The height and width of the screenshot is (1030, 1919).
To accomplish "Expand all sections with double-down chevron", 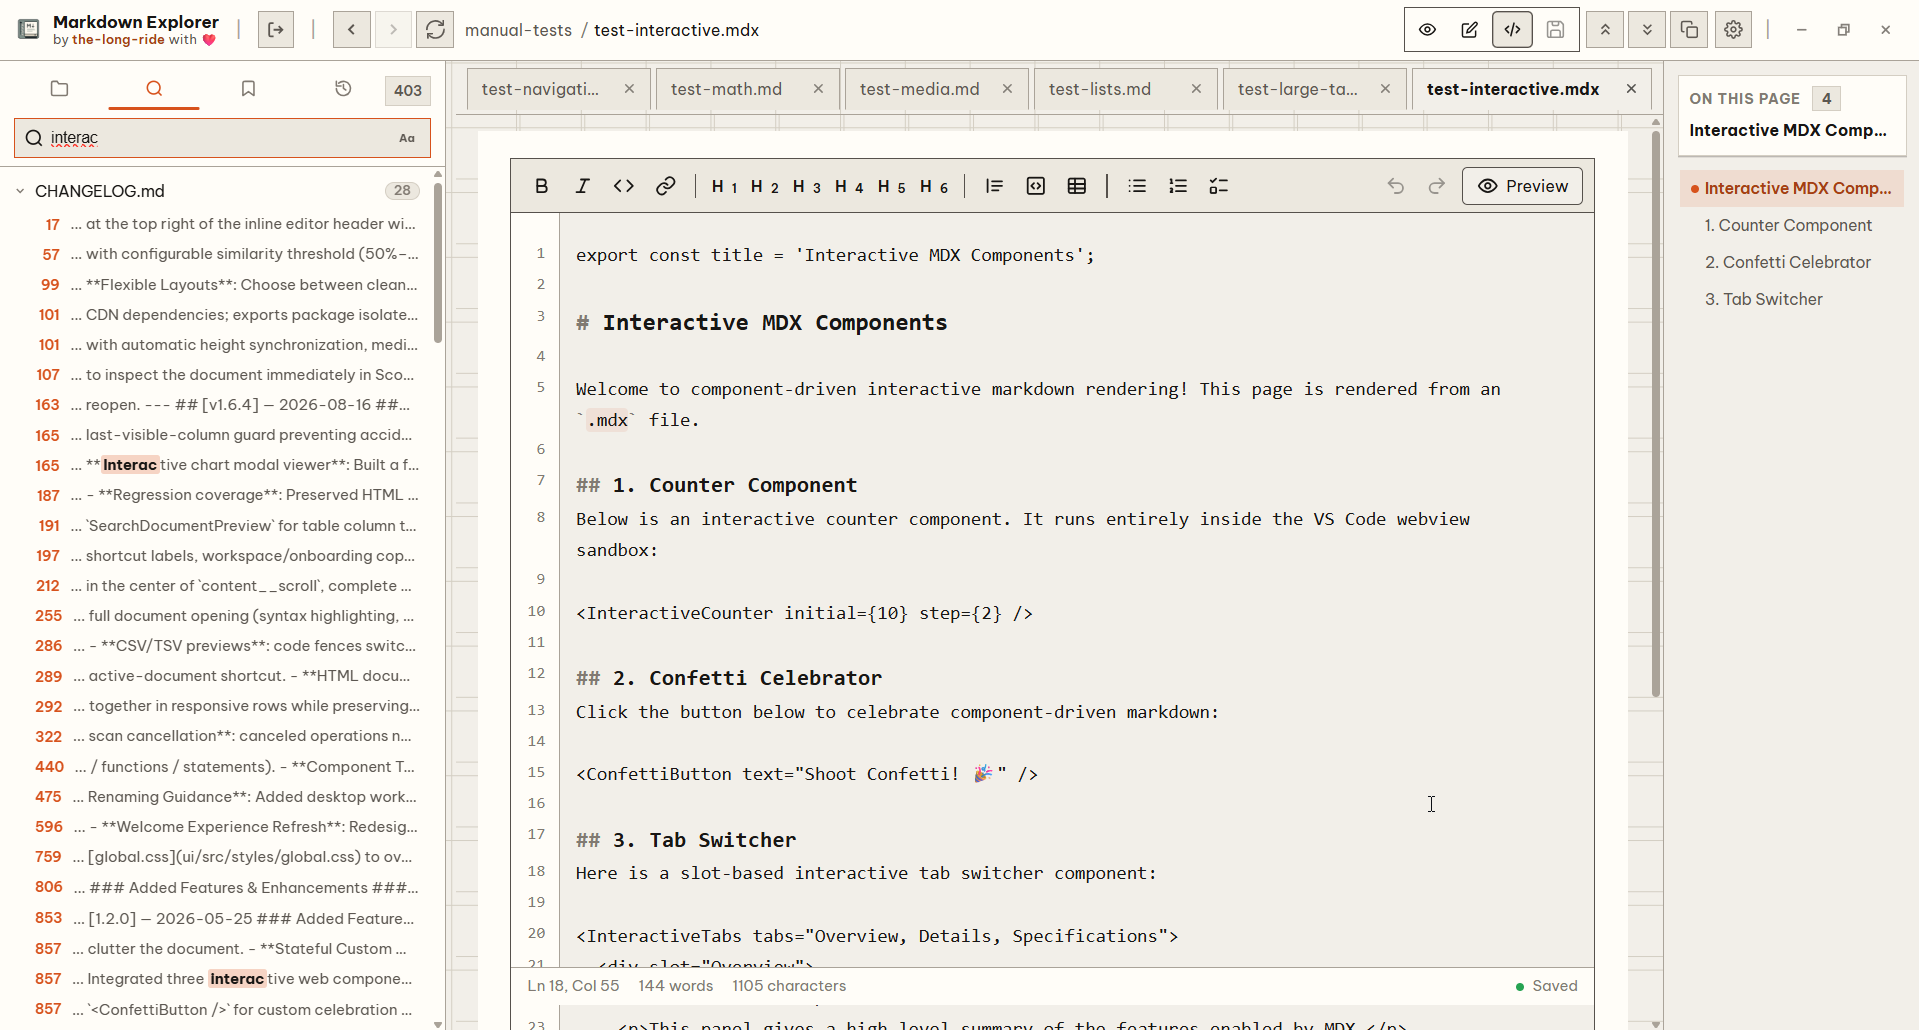I will 1647,30.
